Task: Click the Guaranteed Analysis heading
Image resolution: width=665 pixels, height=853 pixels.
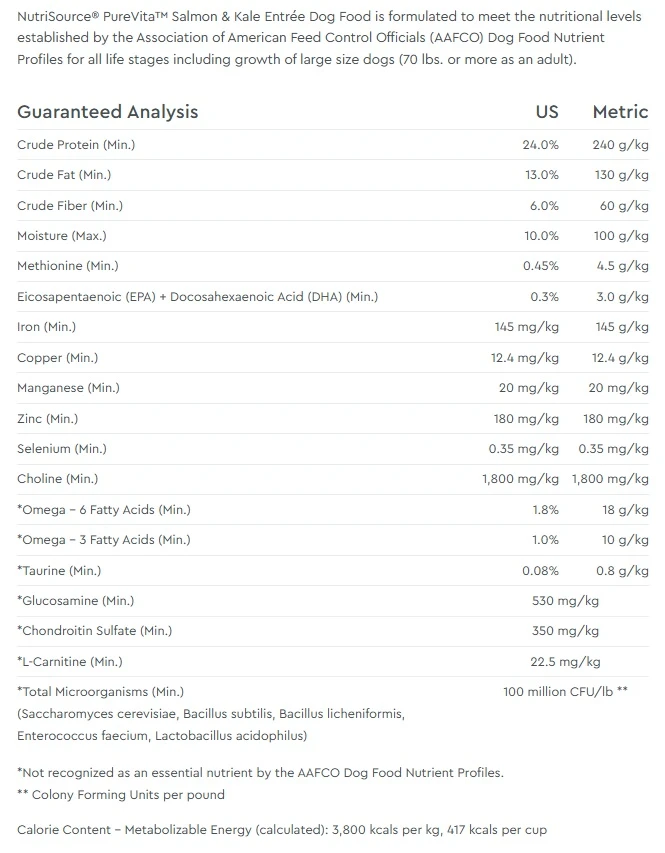Action: (x=108, y=112)
